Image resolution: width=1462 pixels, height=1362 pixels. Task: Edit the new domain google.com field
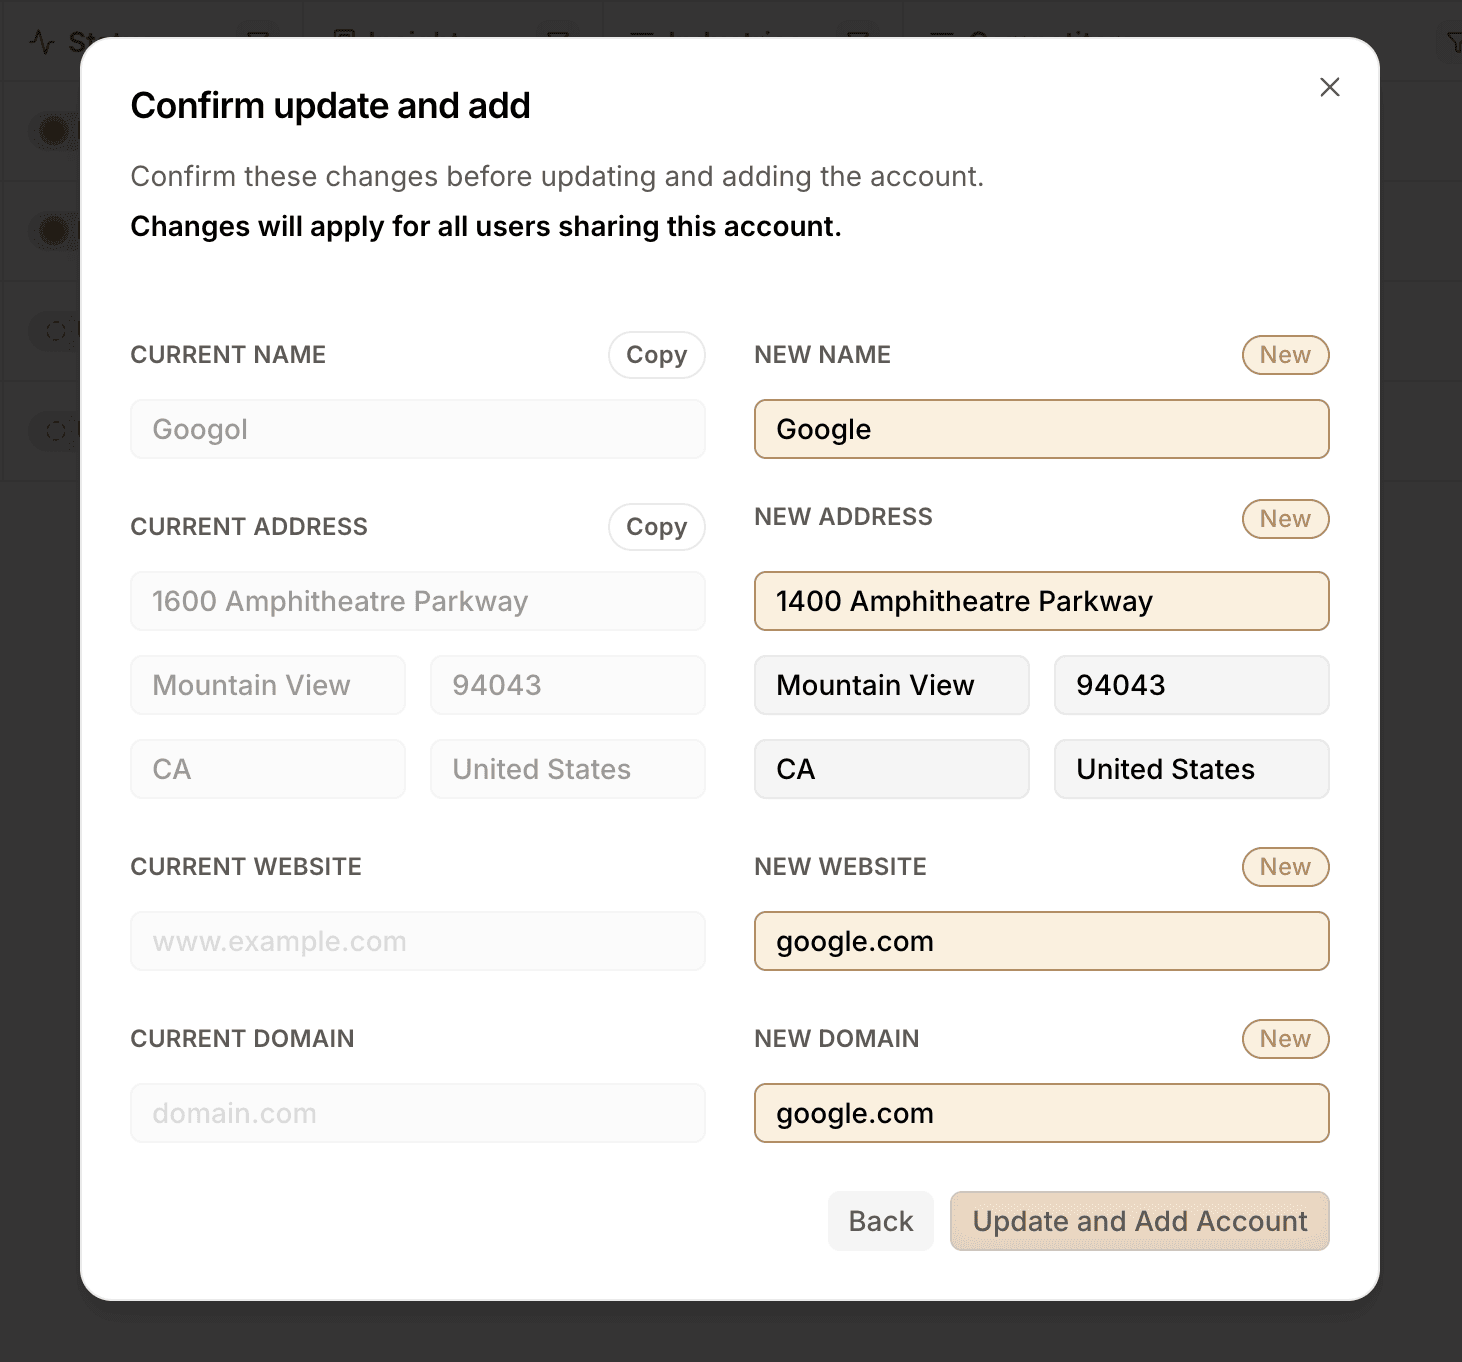[1041, 1113]
